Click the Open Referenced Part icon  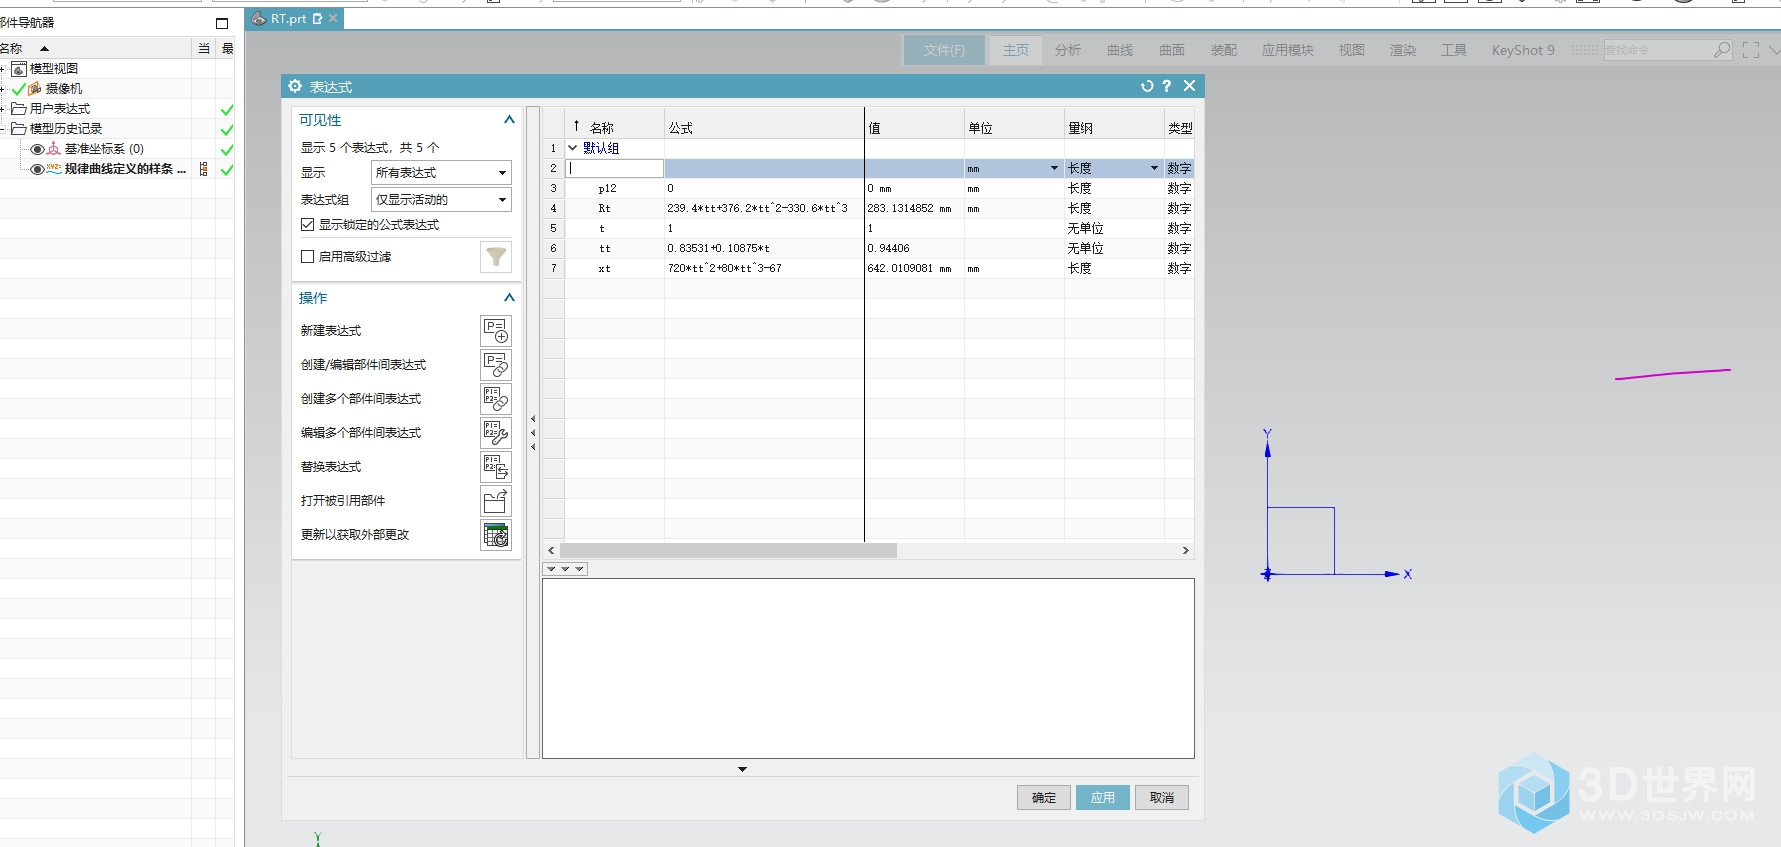point(496,501)
